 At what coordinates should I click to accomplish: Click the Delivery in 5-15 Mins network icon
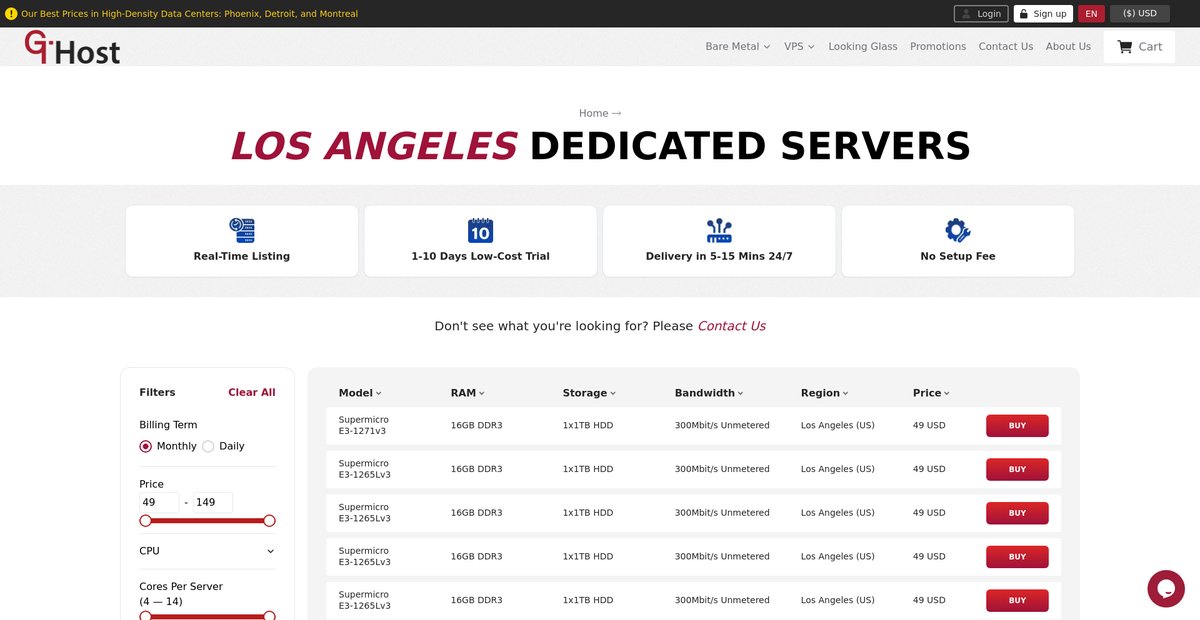[719, 231]
